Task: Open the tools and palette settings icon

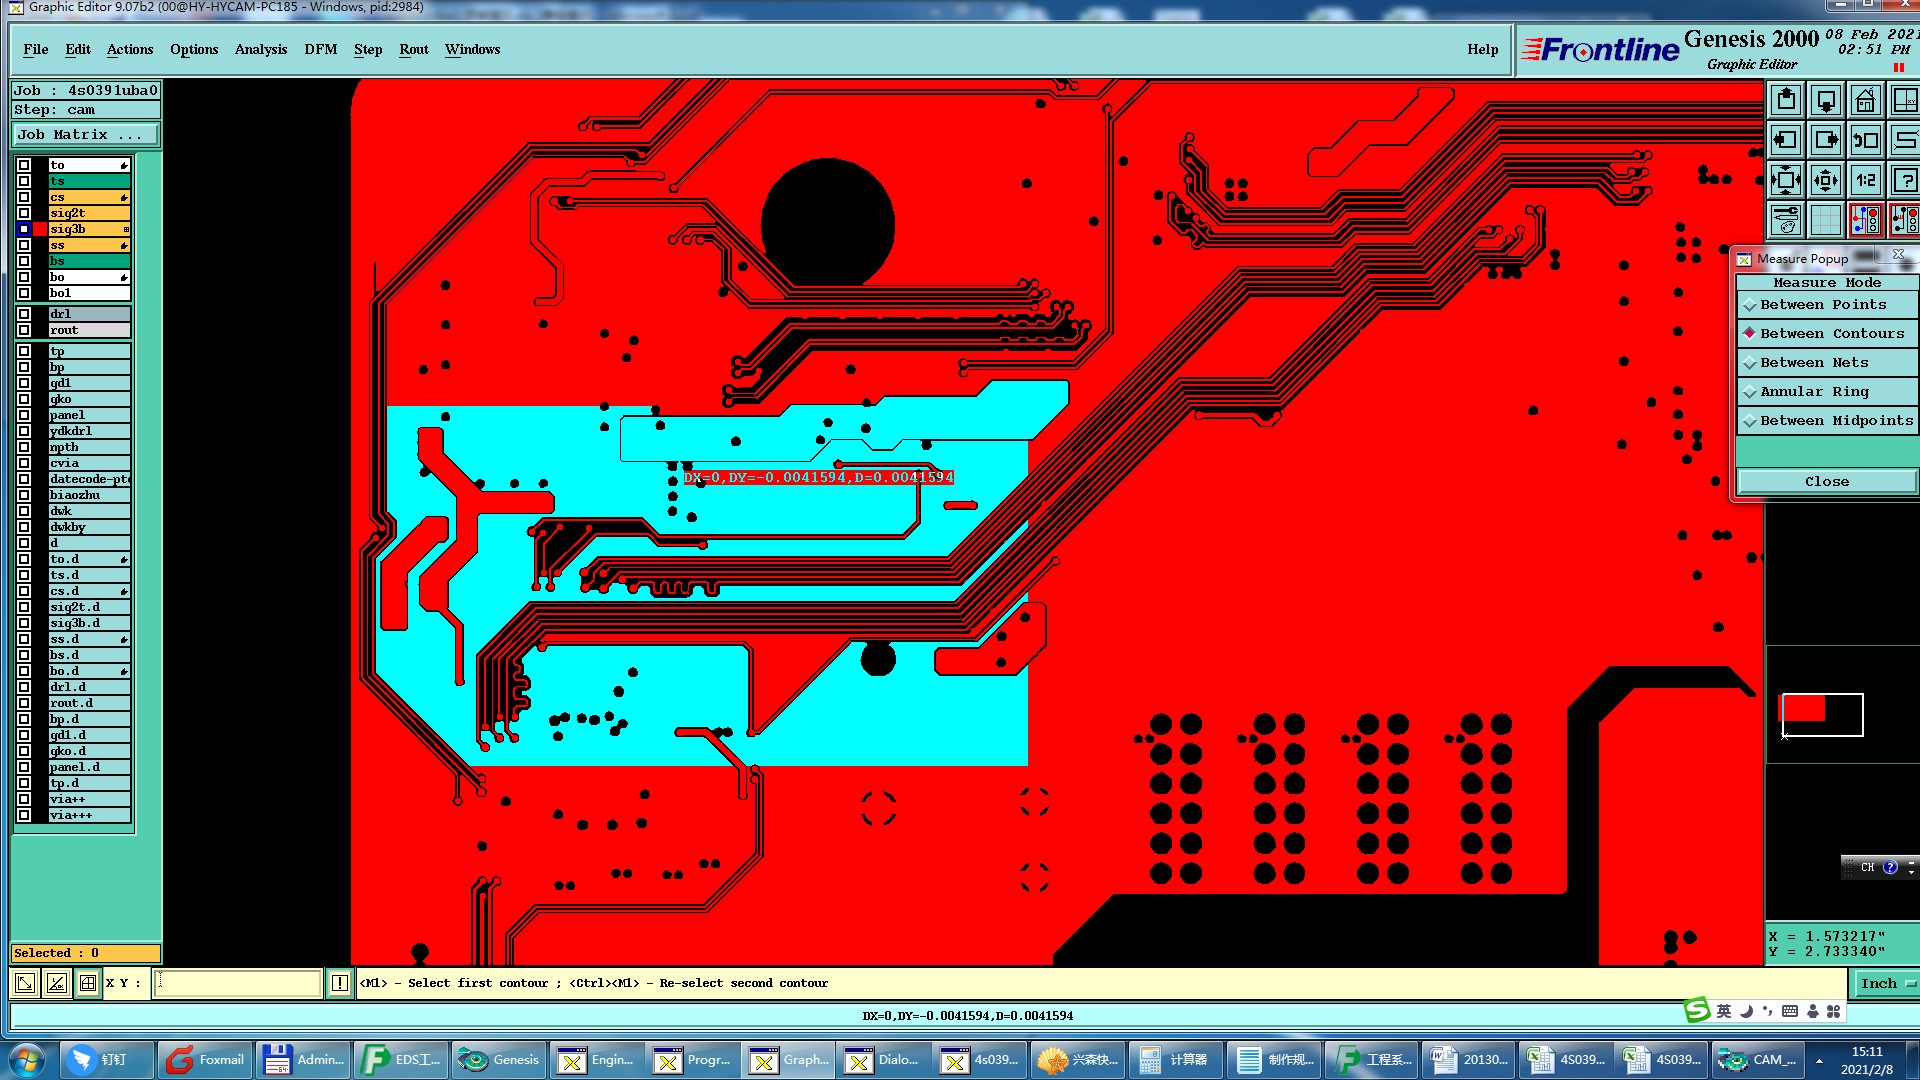Action: [1786, 220]
